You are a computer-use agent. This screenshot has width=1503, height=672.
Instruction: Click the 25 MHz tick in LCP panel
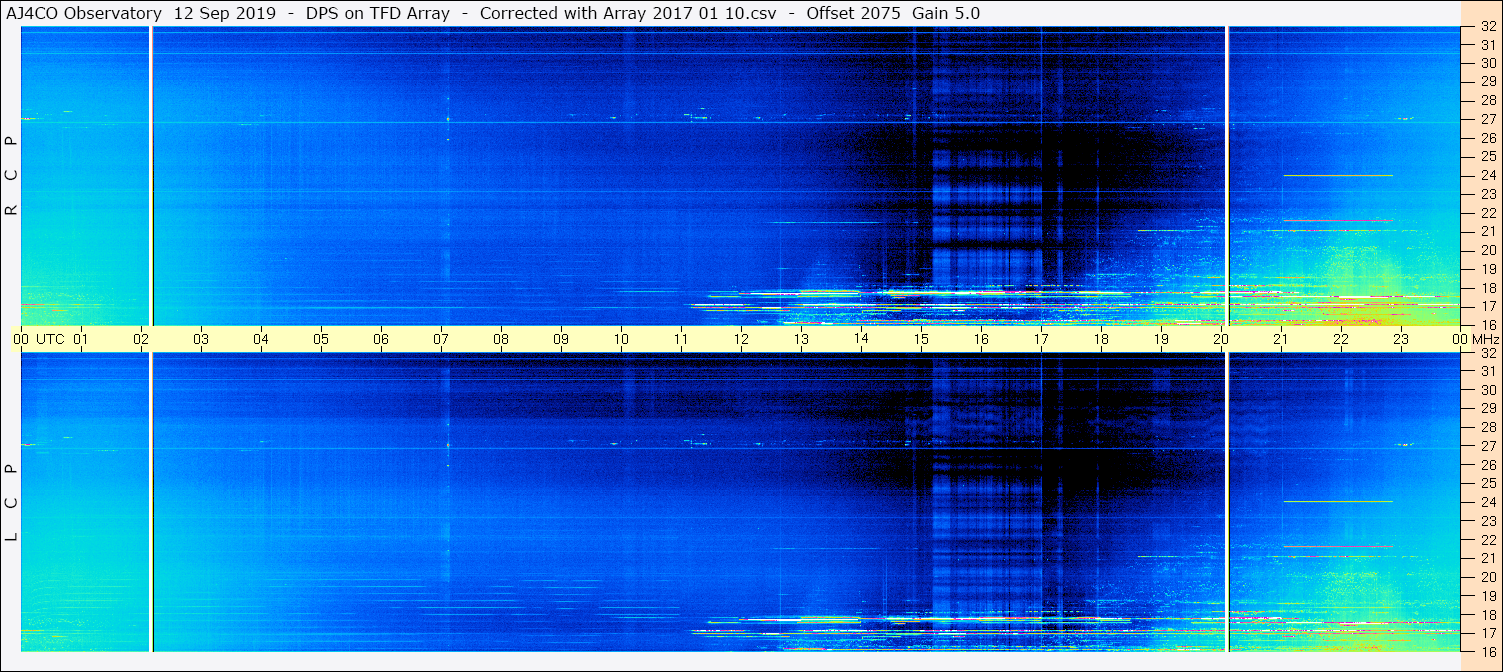pos(1488,484)
